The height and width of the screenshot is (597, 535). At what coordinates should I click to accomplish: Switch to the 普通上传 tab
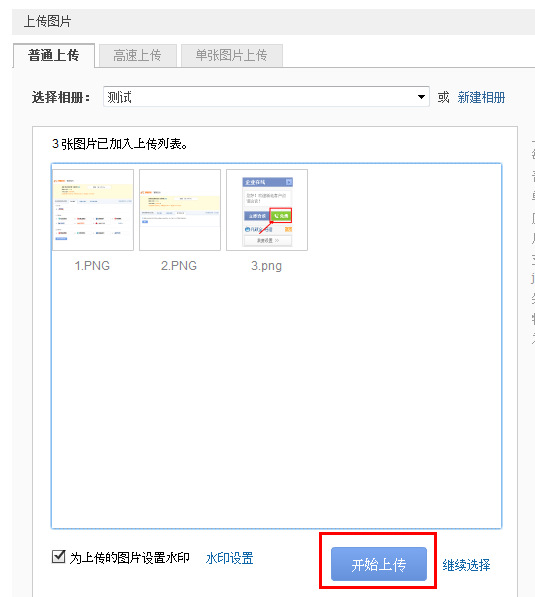54,56
